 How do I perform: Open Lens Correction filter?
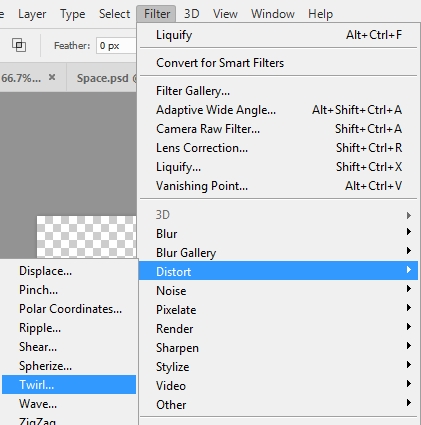point(278,148)
